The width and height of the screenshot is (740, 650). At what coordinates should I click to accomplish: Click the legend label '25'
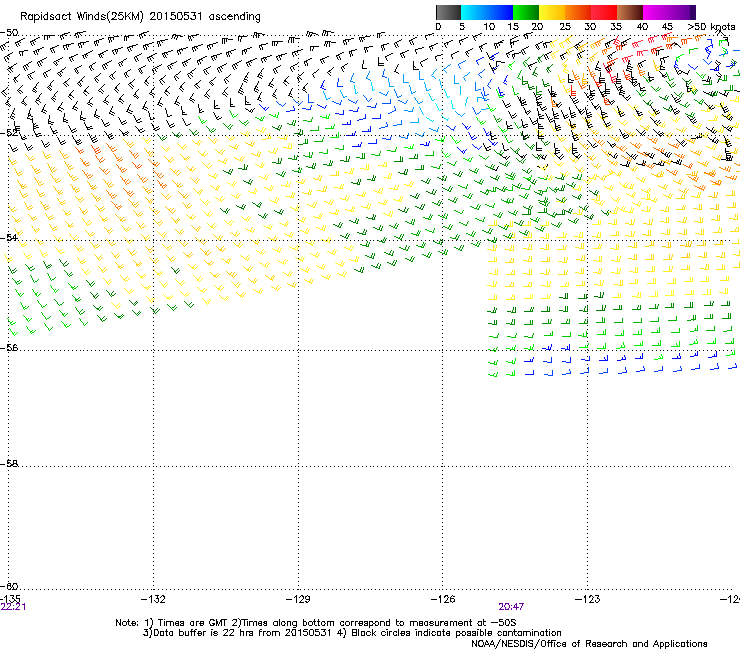[x=565, y=27]
